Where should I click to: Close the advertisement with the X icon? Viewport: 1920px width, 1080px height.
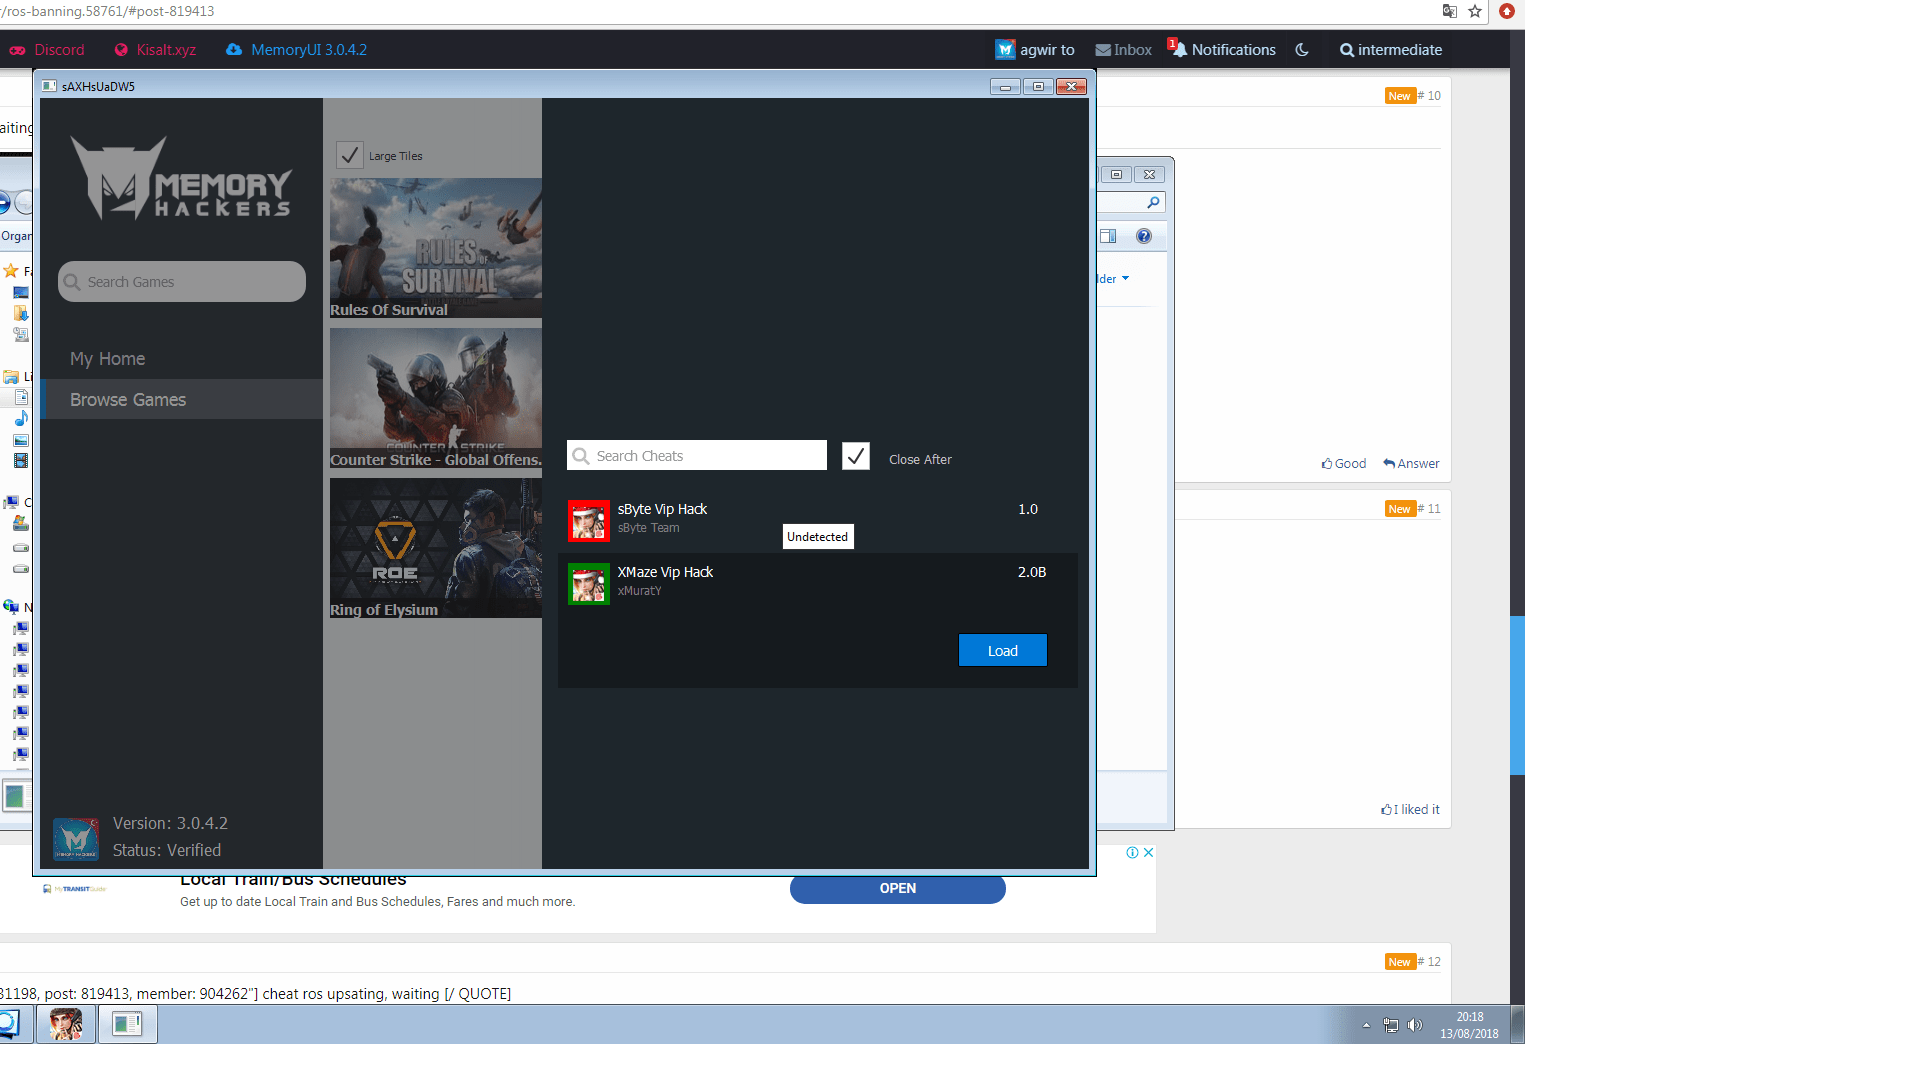click(x=1149, y=853)
